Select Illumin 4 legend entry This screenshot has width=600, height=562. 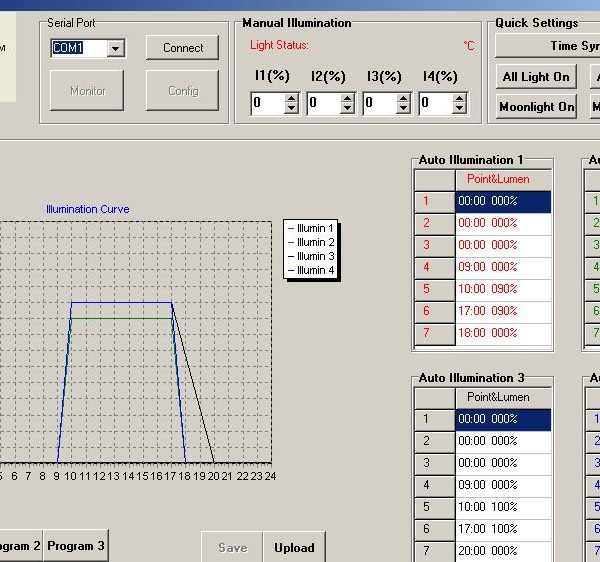pyautogui.click(x=311, y=270)
